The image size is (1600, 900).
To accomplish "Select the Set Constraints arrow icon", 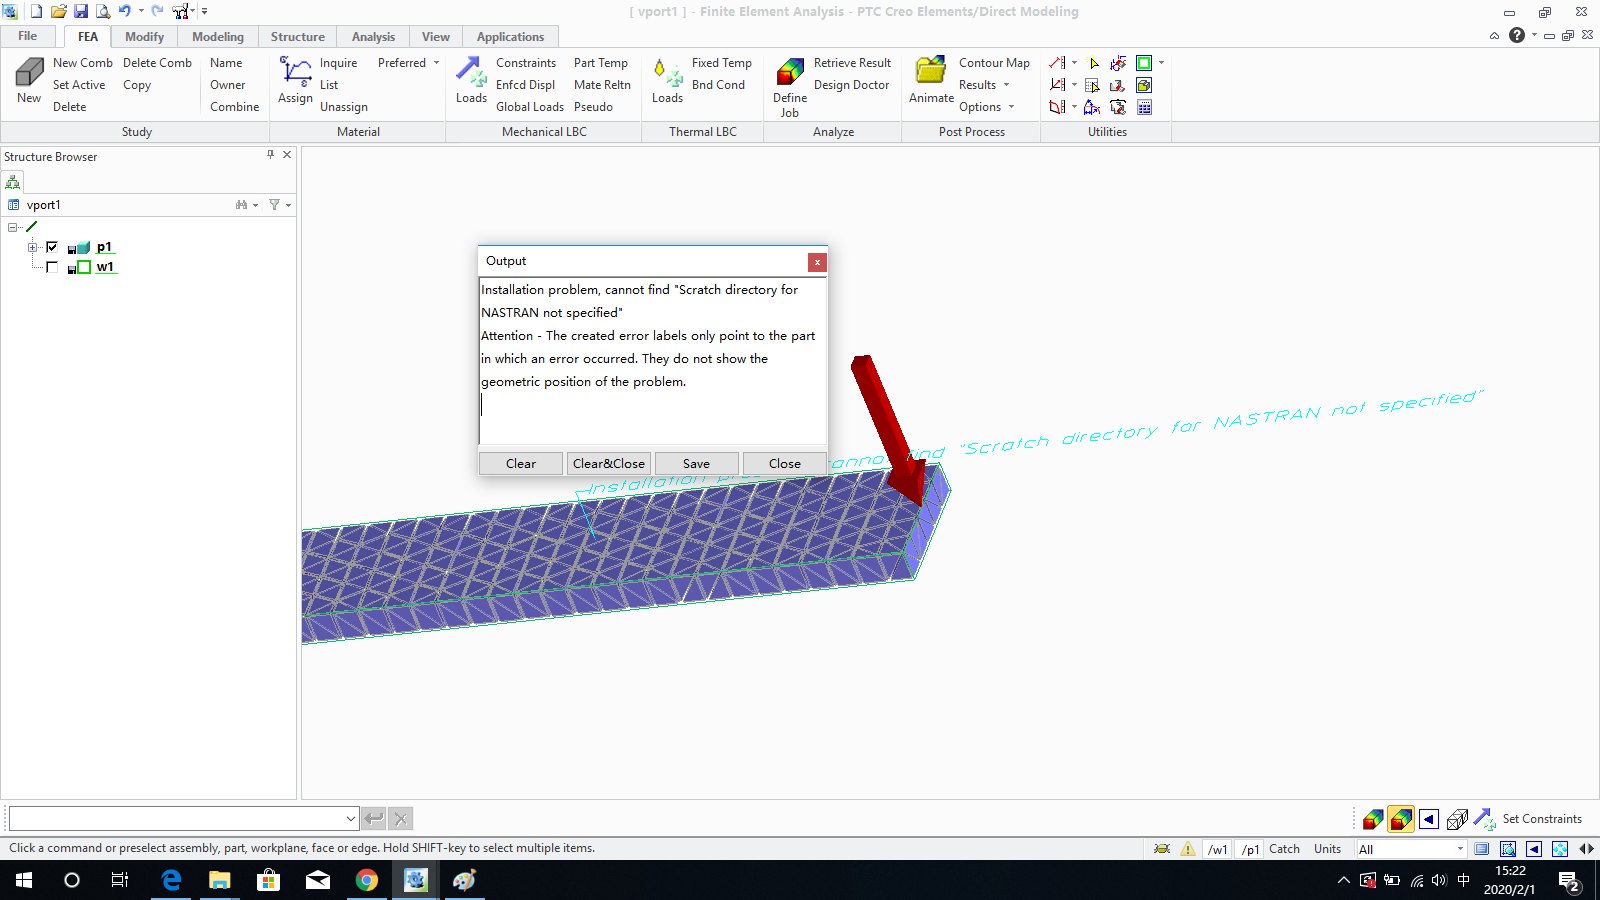I will pyautogui.click(x=1484, y=818).
